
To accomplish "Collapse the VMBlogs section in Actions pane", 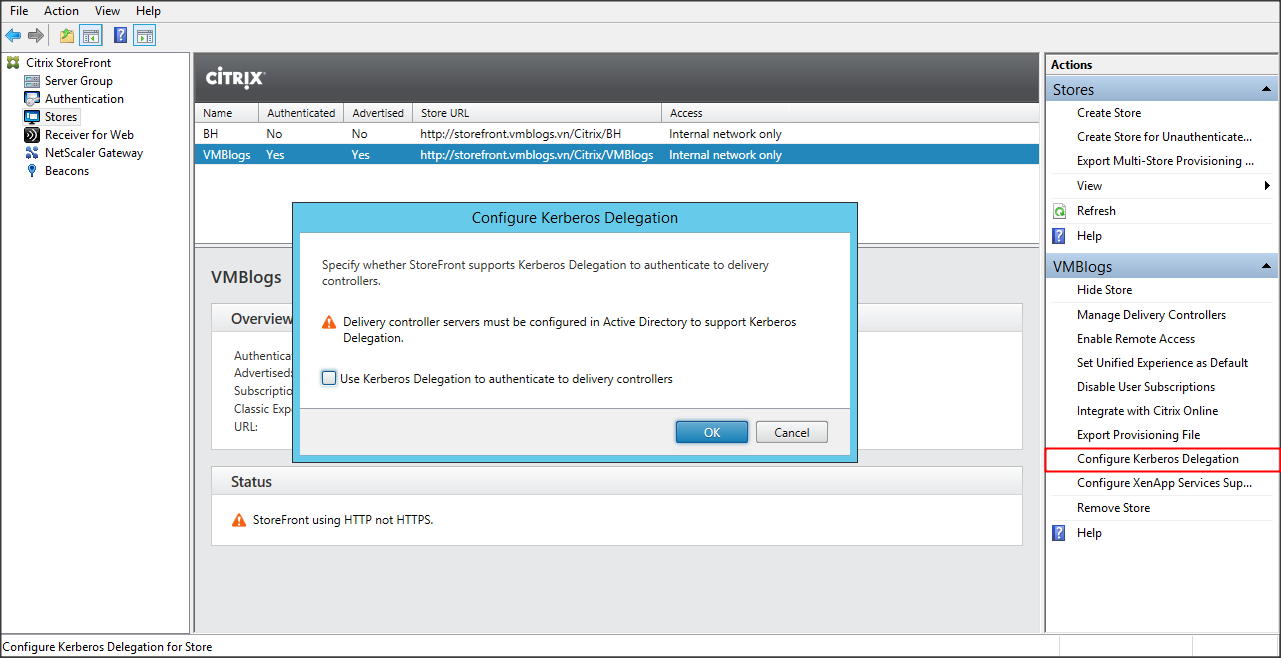I will click(x=1267, y=267).
